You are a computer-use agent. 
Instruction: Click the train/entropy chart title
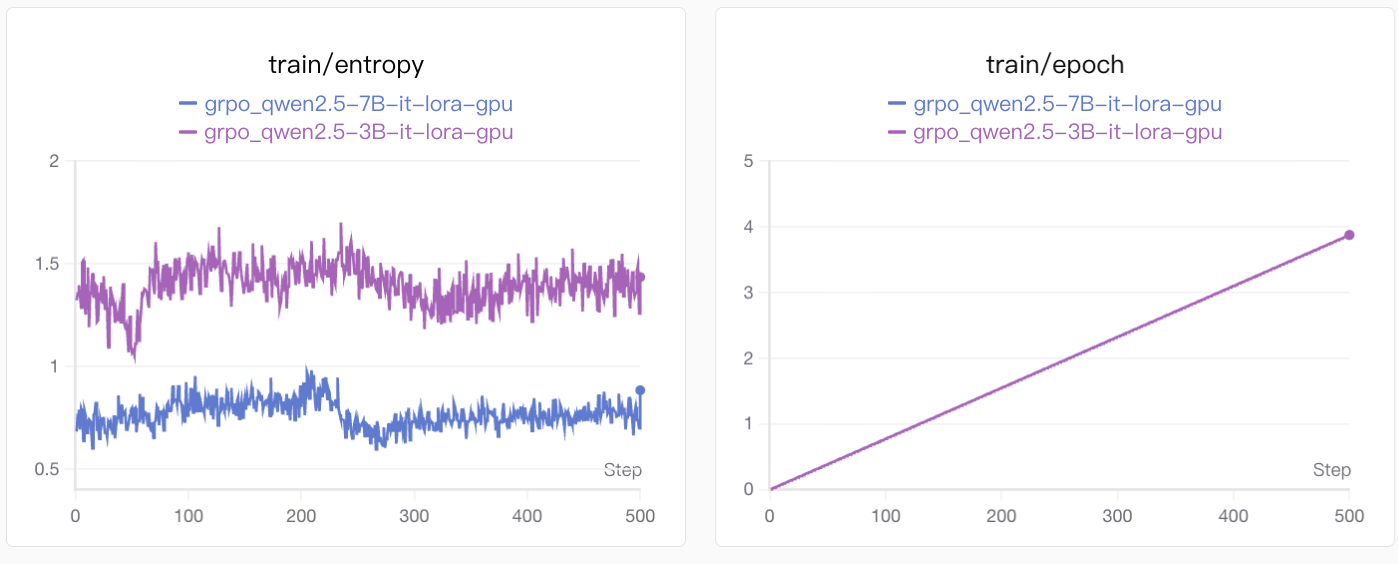[x=346, y=65]
